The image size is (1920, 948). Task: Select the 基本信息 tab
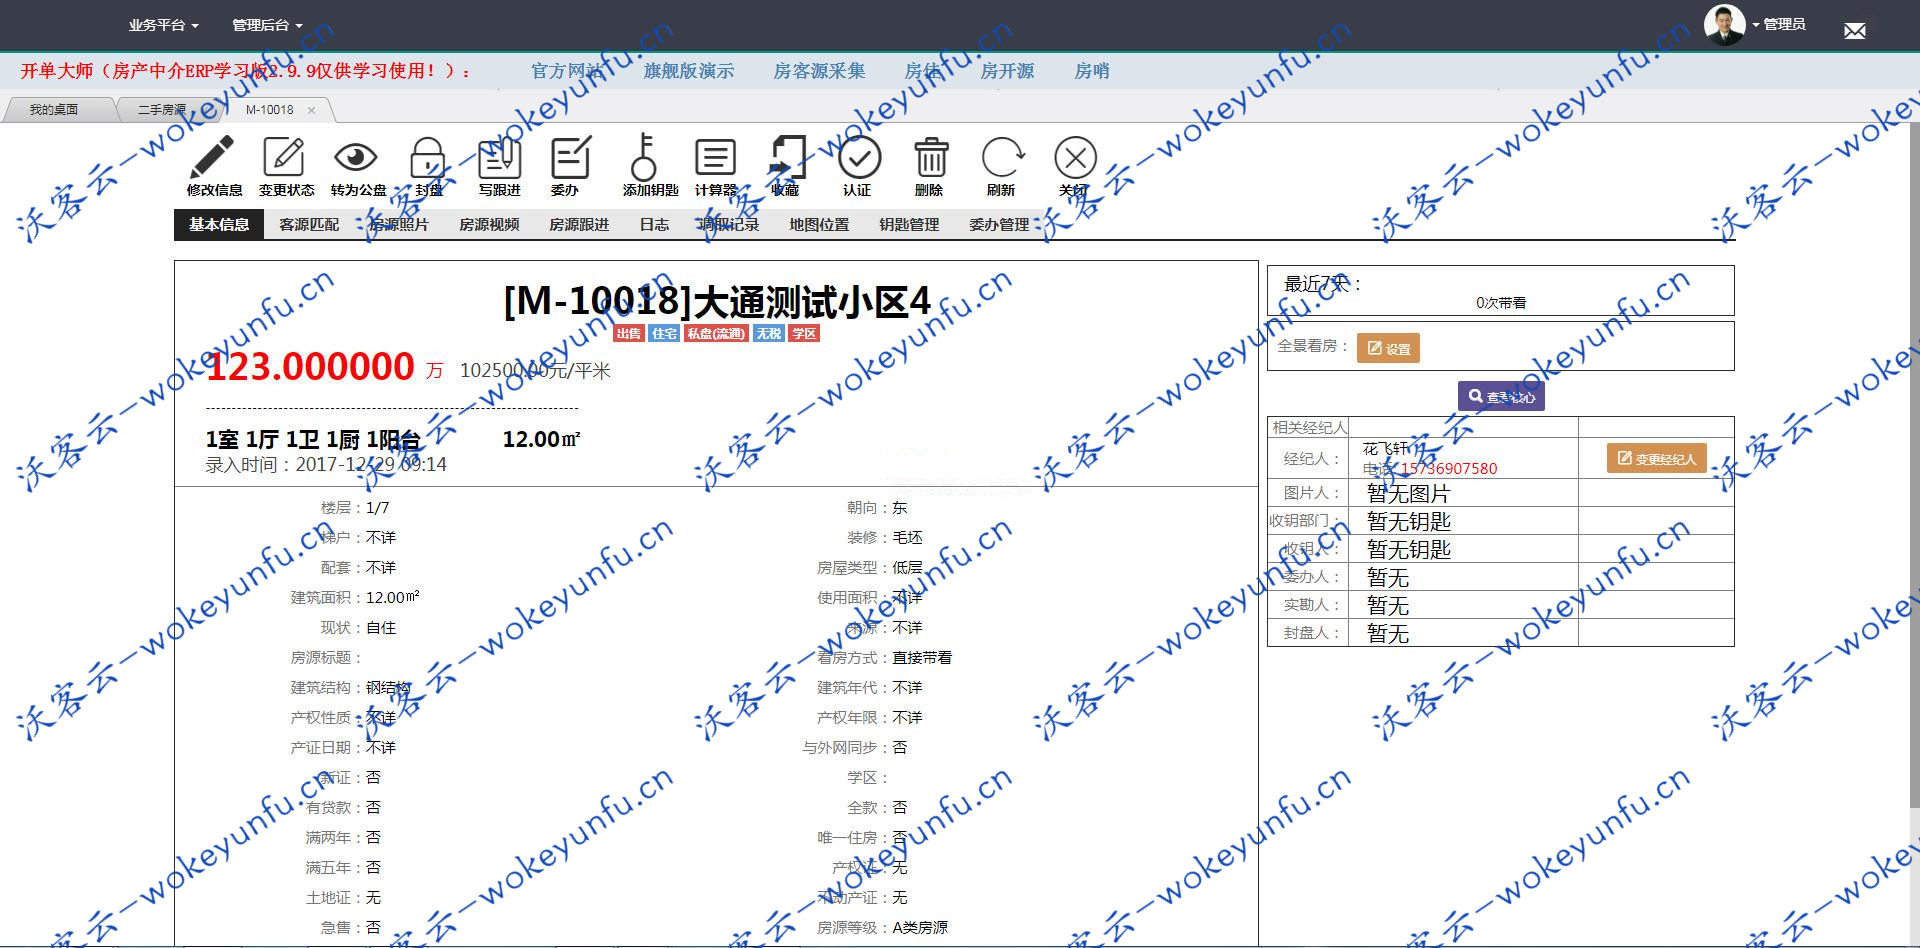tap(219, 224)
